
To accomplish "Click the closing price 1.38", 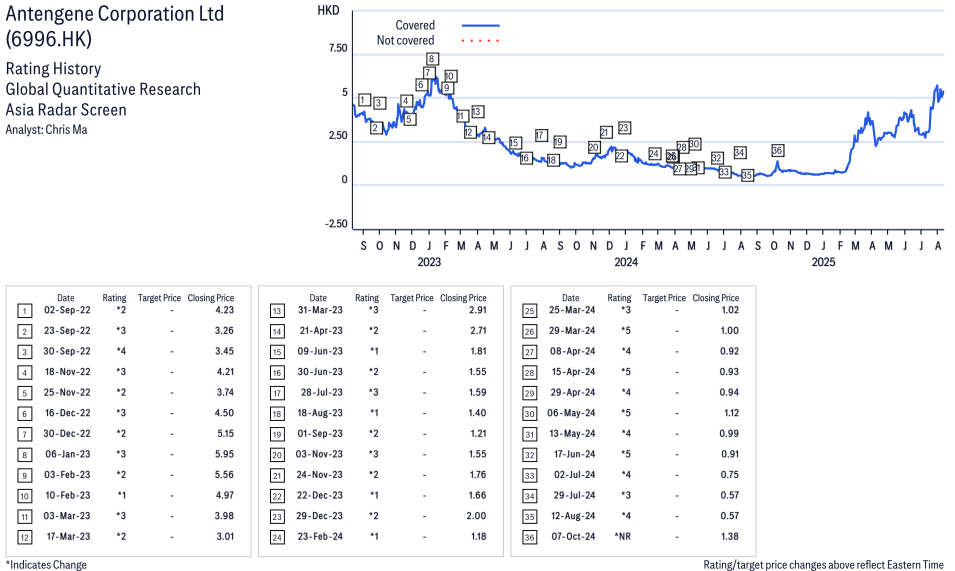I will coord(730,536).
